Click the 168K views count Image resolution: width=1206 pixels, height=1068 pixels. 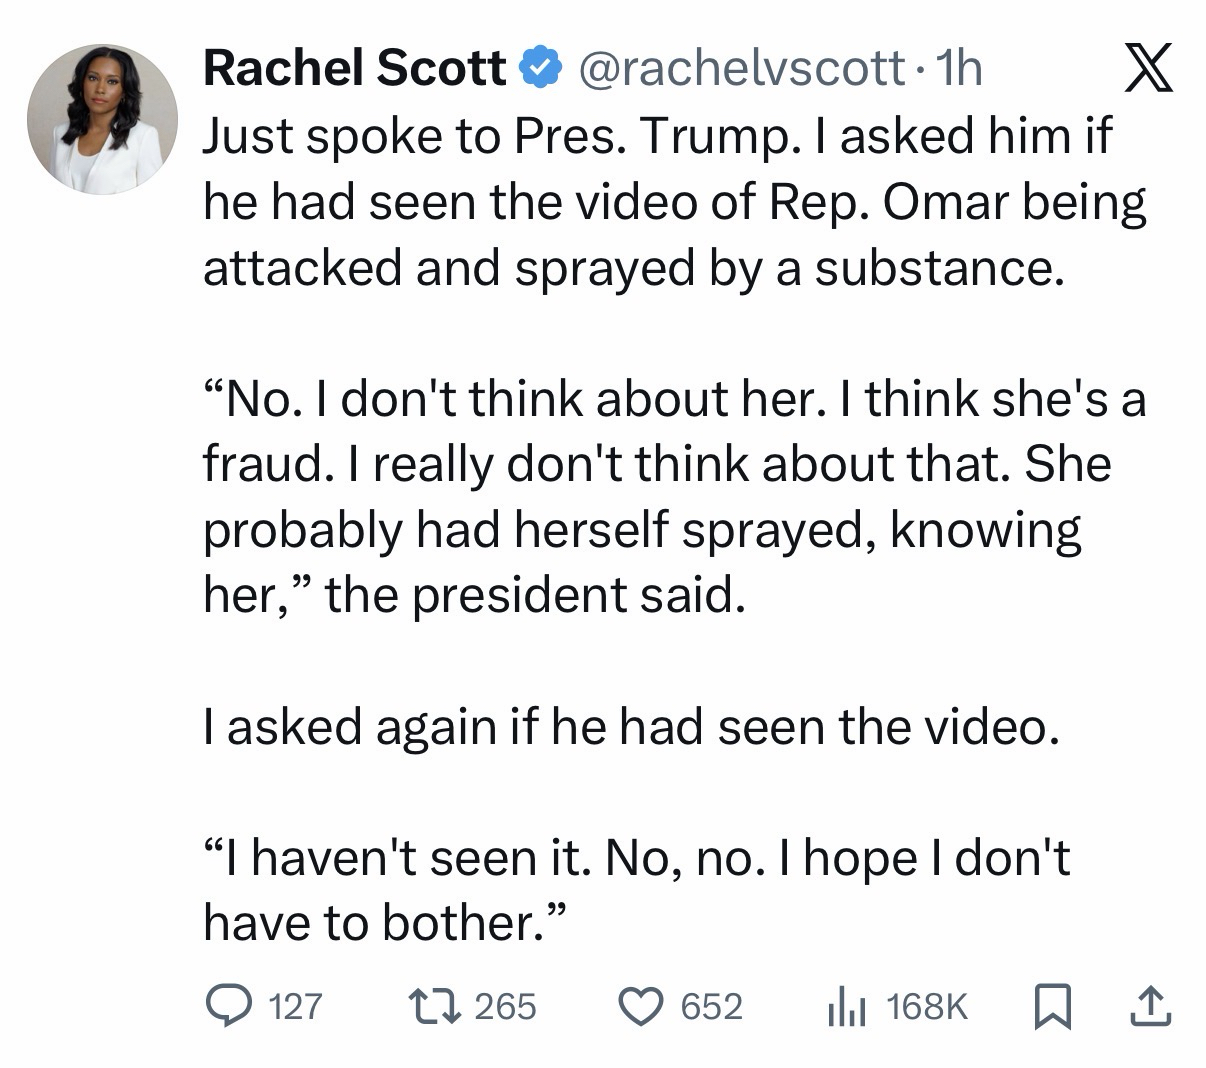click(927, 1006)
